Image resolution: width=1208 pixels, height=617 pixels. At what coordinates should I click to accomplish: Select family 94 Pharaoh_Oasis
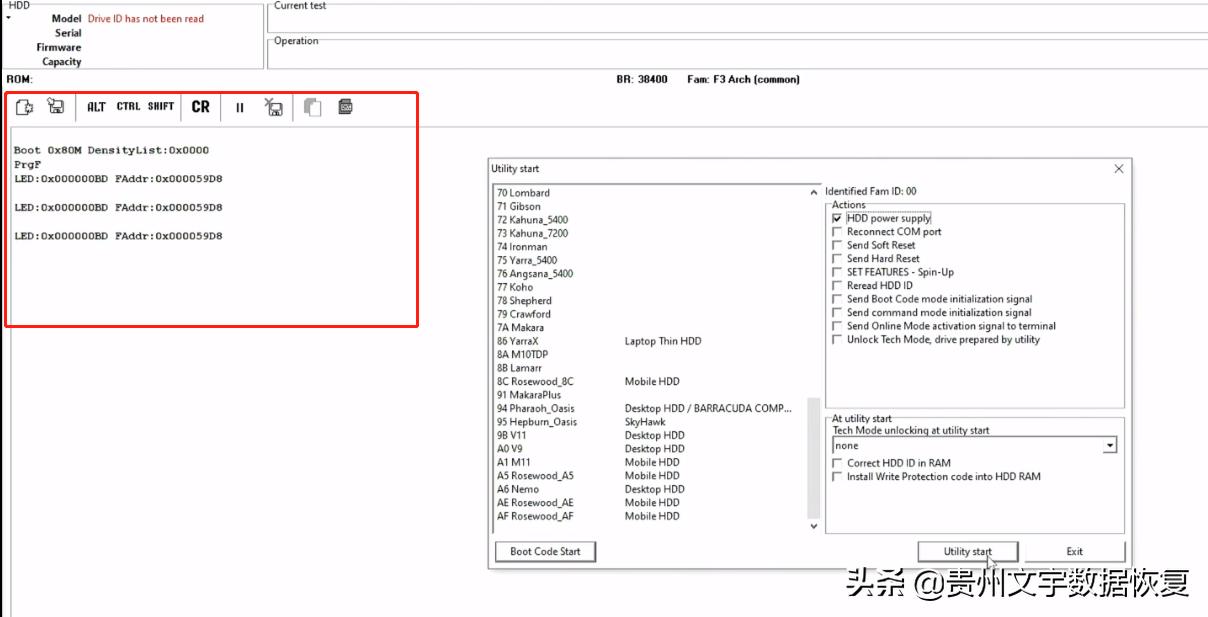[x=651, y=409]
